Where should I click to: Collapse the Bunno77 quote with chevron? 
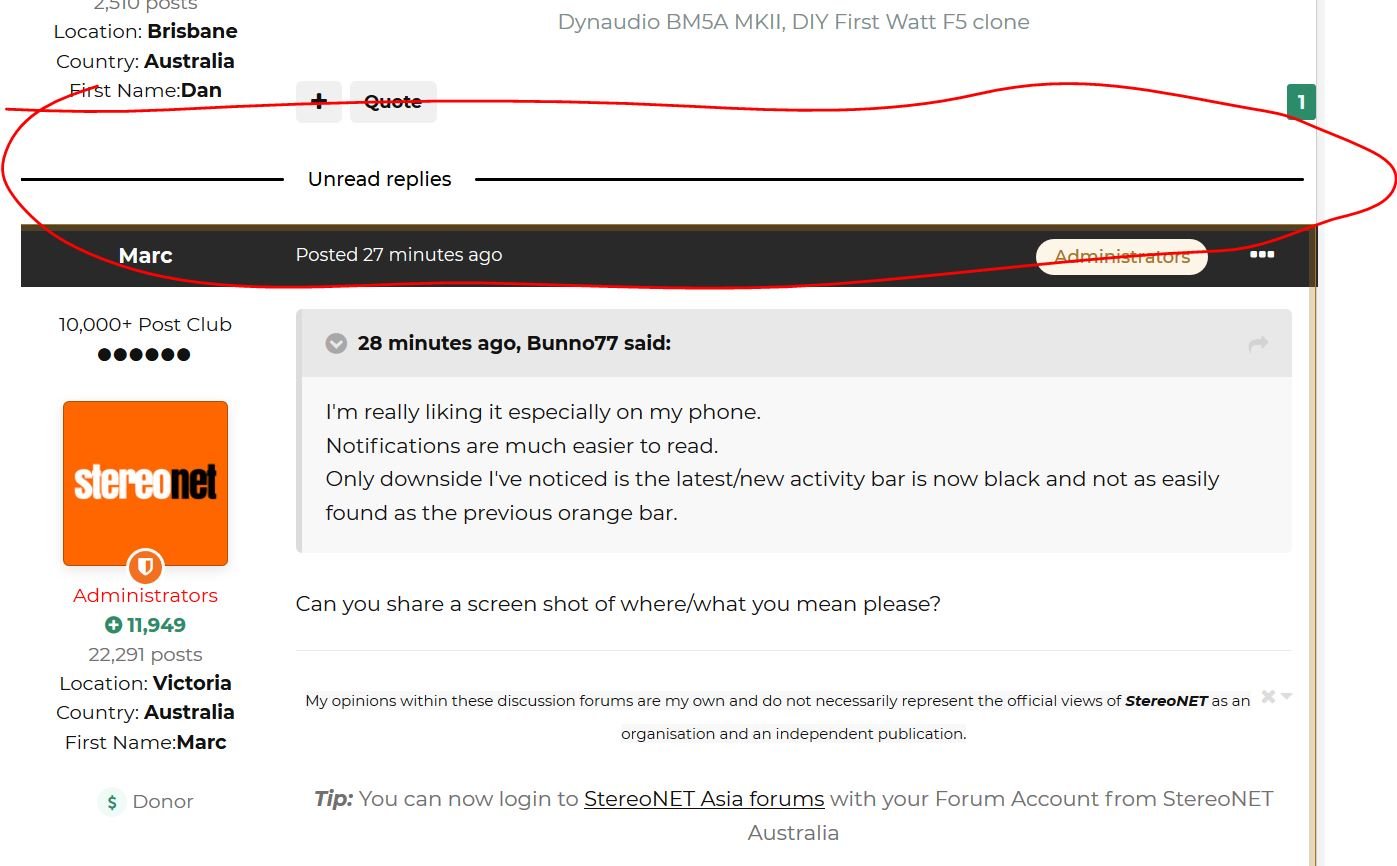click(336, 344)
